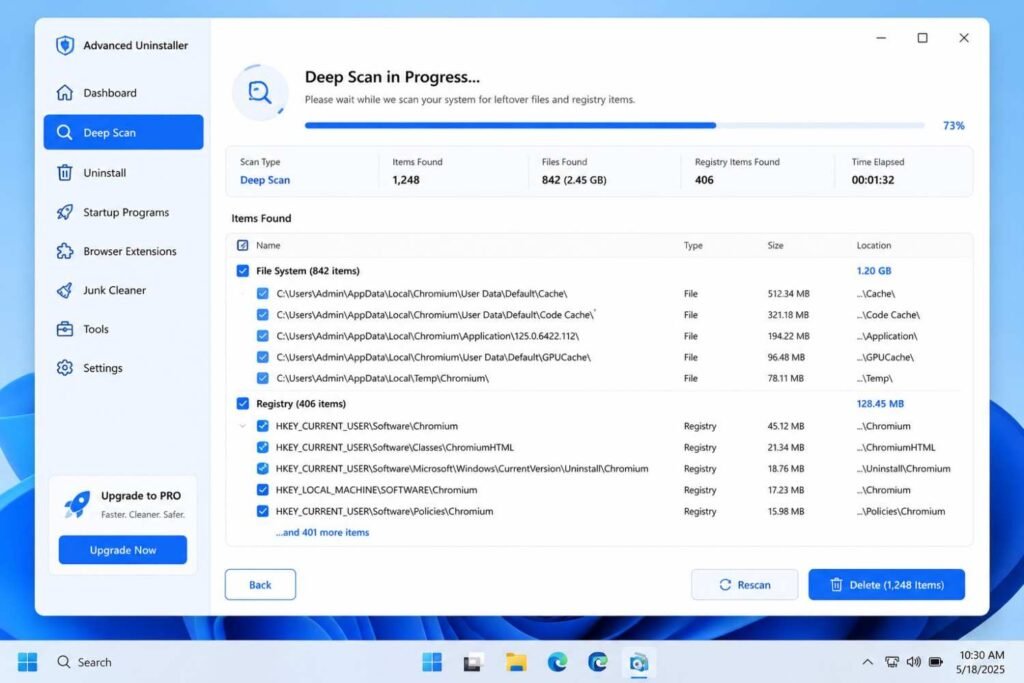Select the Deep Scan sidebar item
The image size is (1024, 683).
(x=123, y=133)
